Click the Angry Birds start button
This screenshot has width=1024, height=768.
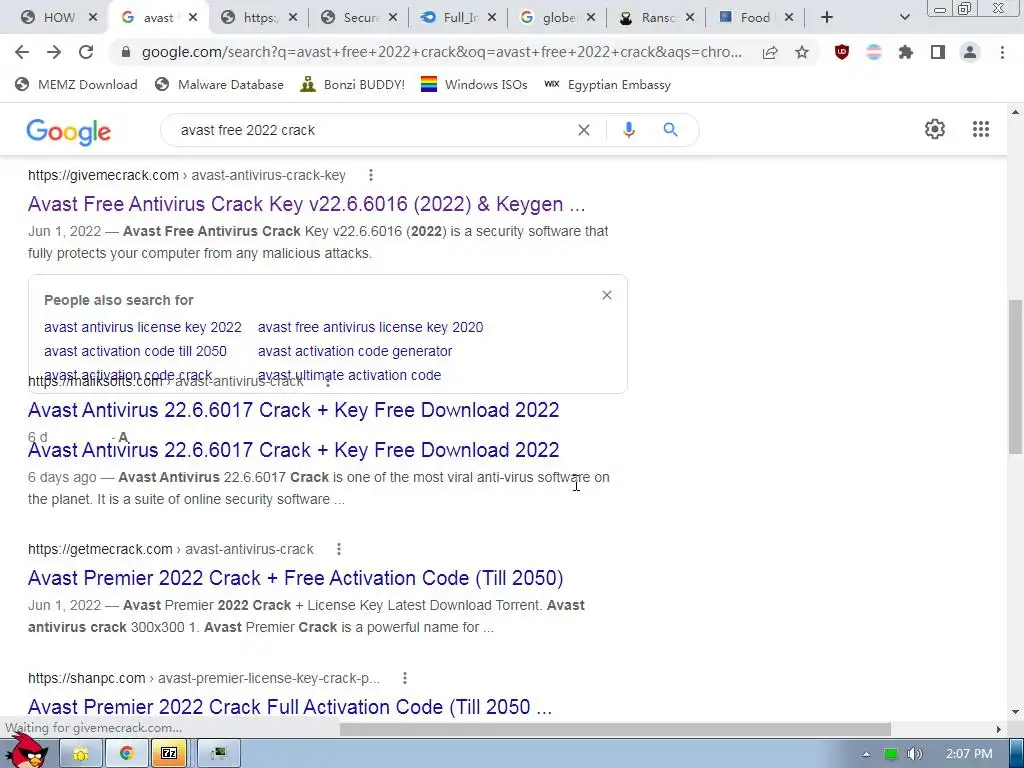point(27,751)
